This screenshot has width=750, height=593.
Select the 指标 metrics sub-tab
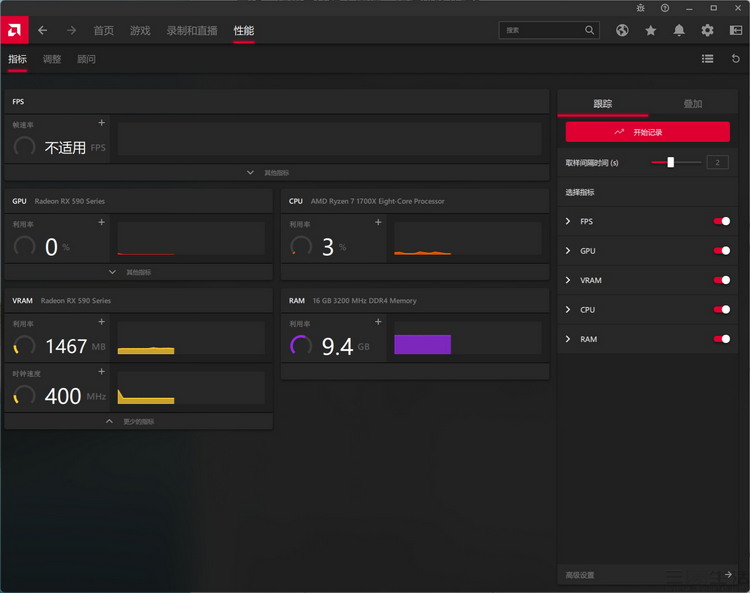[17, 59]
